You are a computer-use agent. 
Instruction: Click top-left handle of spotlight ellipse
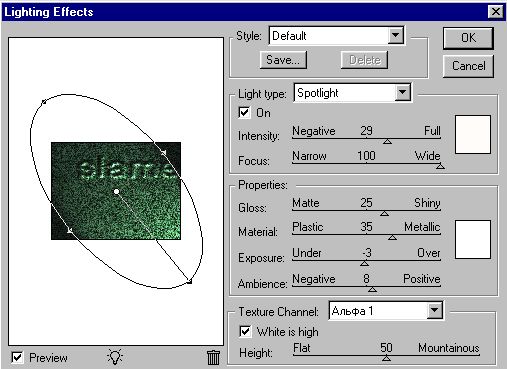coord(44,102)
